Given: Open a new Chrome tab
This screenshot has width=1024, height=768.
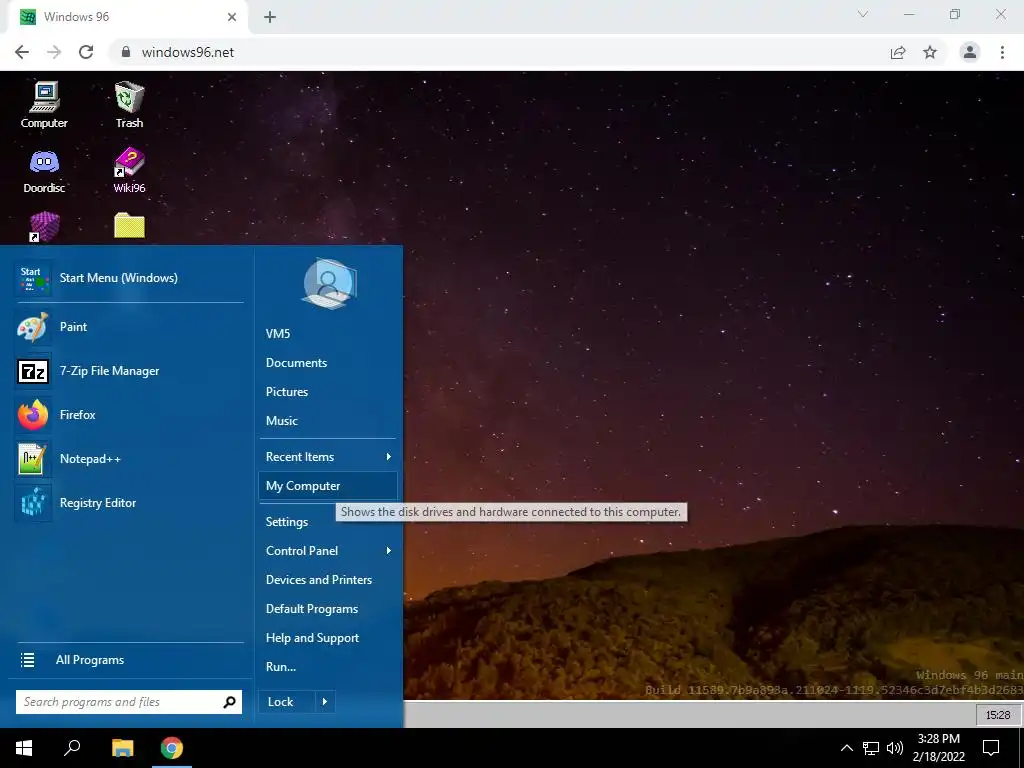Looking at the screenshot, I should coord(270,17).
